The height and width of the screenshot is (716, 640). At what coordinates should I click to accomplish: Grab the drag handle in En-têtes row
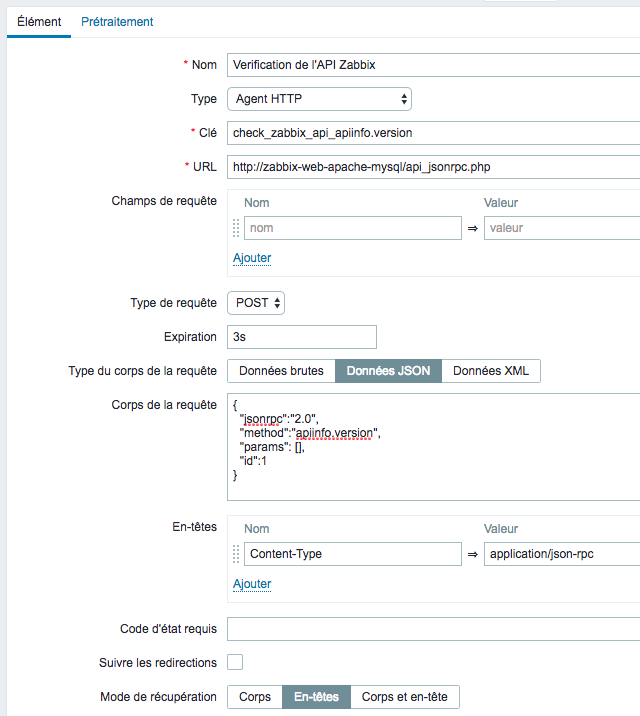click(x=236, y=554)
